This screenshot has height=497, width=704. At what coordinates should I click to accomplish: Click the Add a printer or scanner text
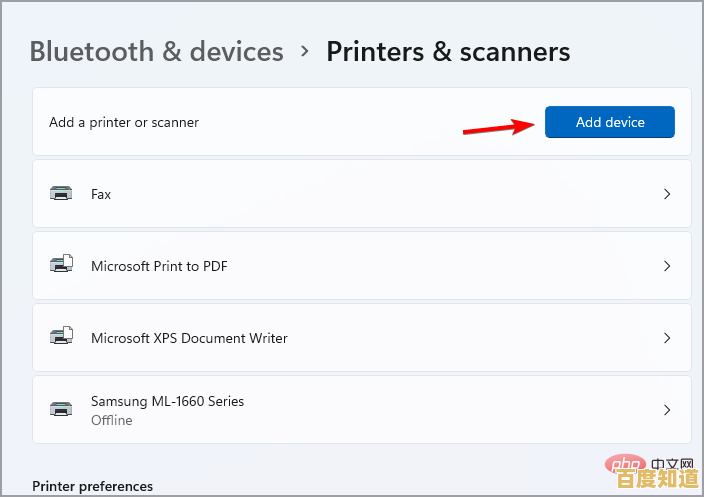(x=124, y=122)
